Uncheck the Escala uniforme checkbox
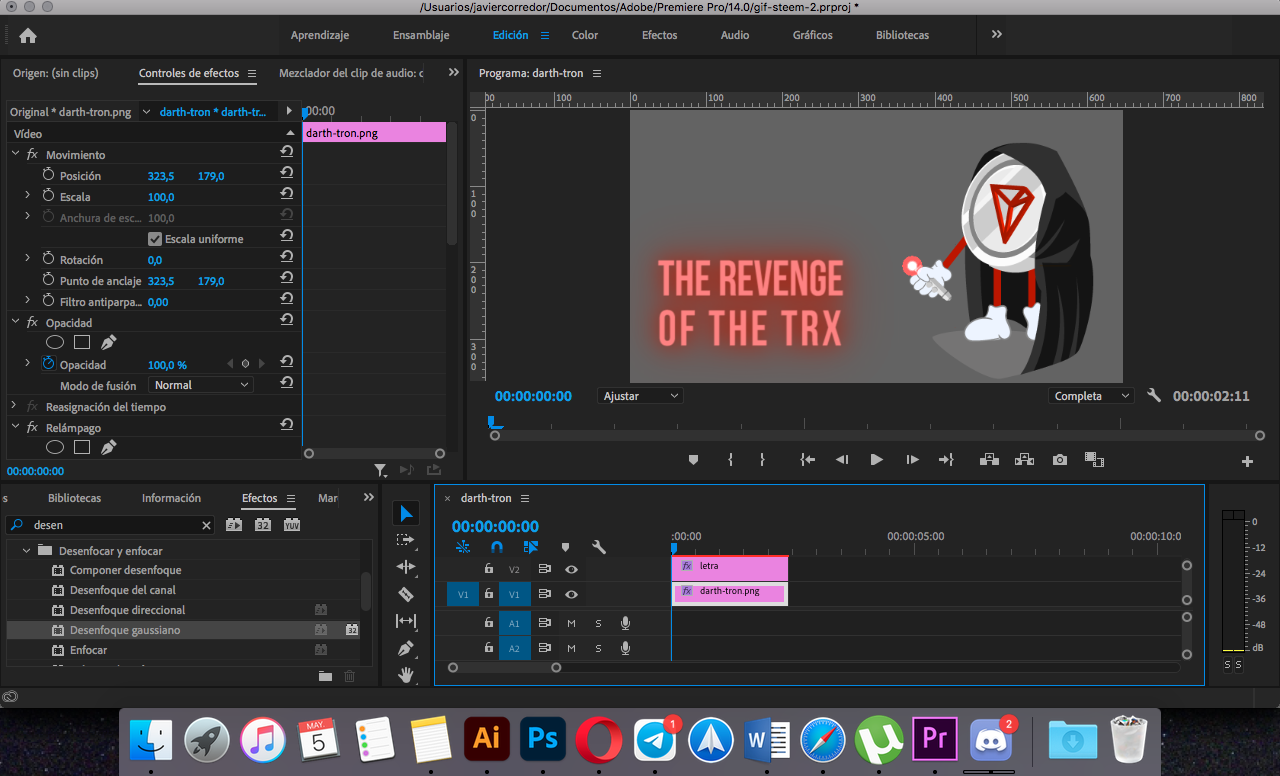This screenshot has height=776, width=1280. point(155,239)
